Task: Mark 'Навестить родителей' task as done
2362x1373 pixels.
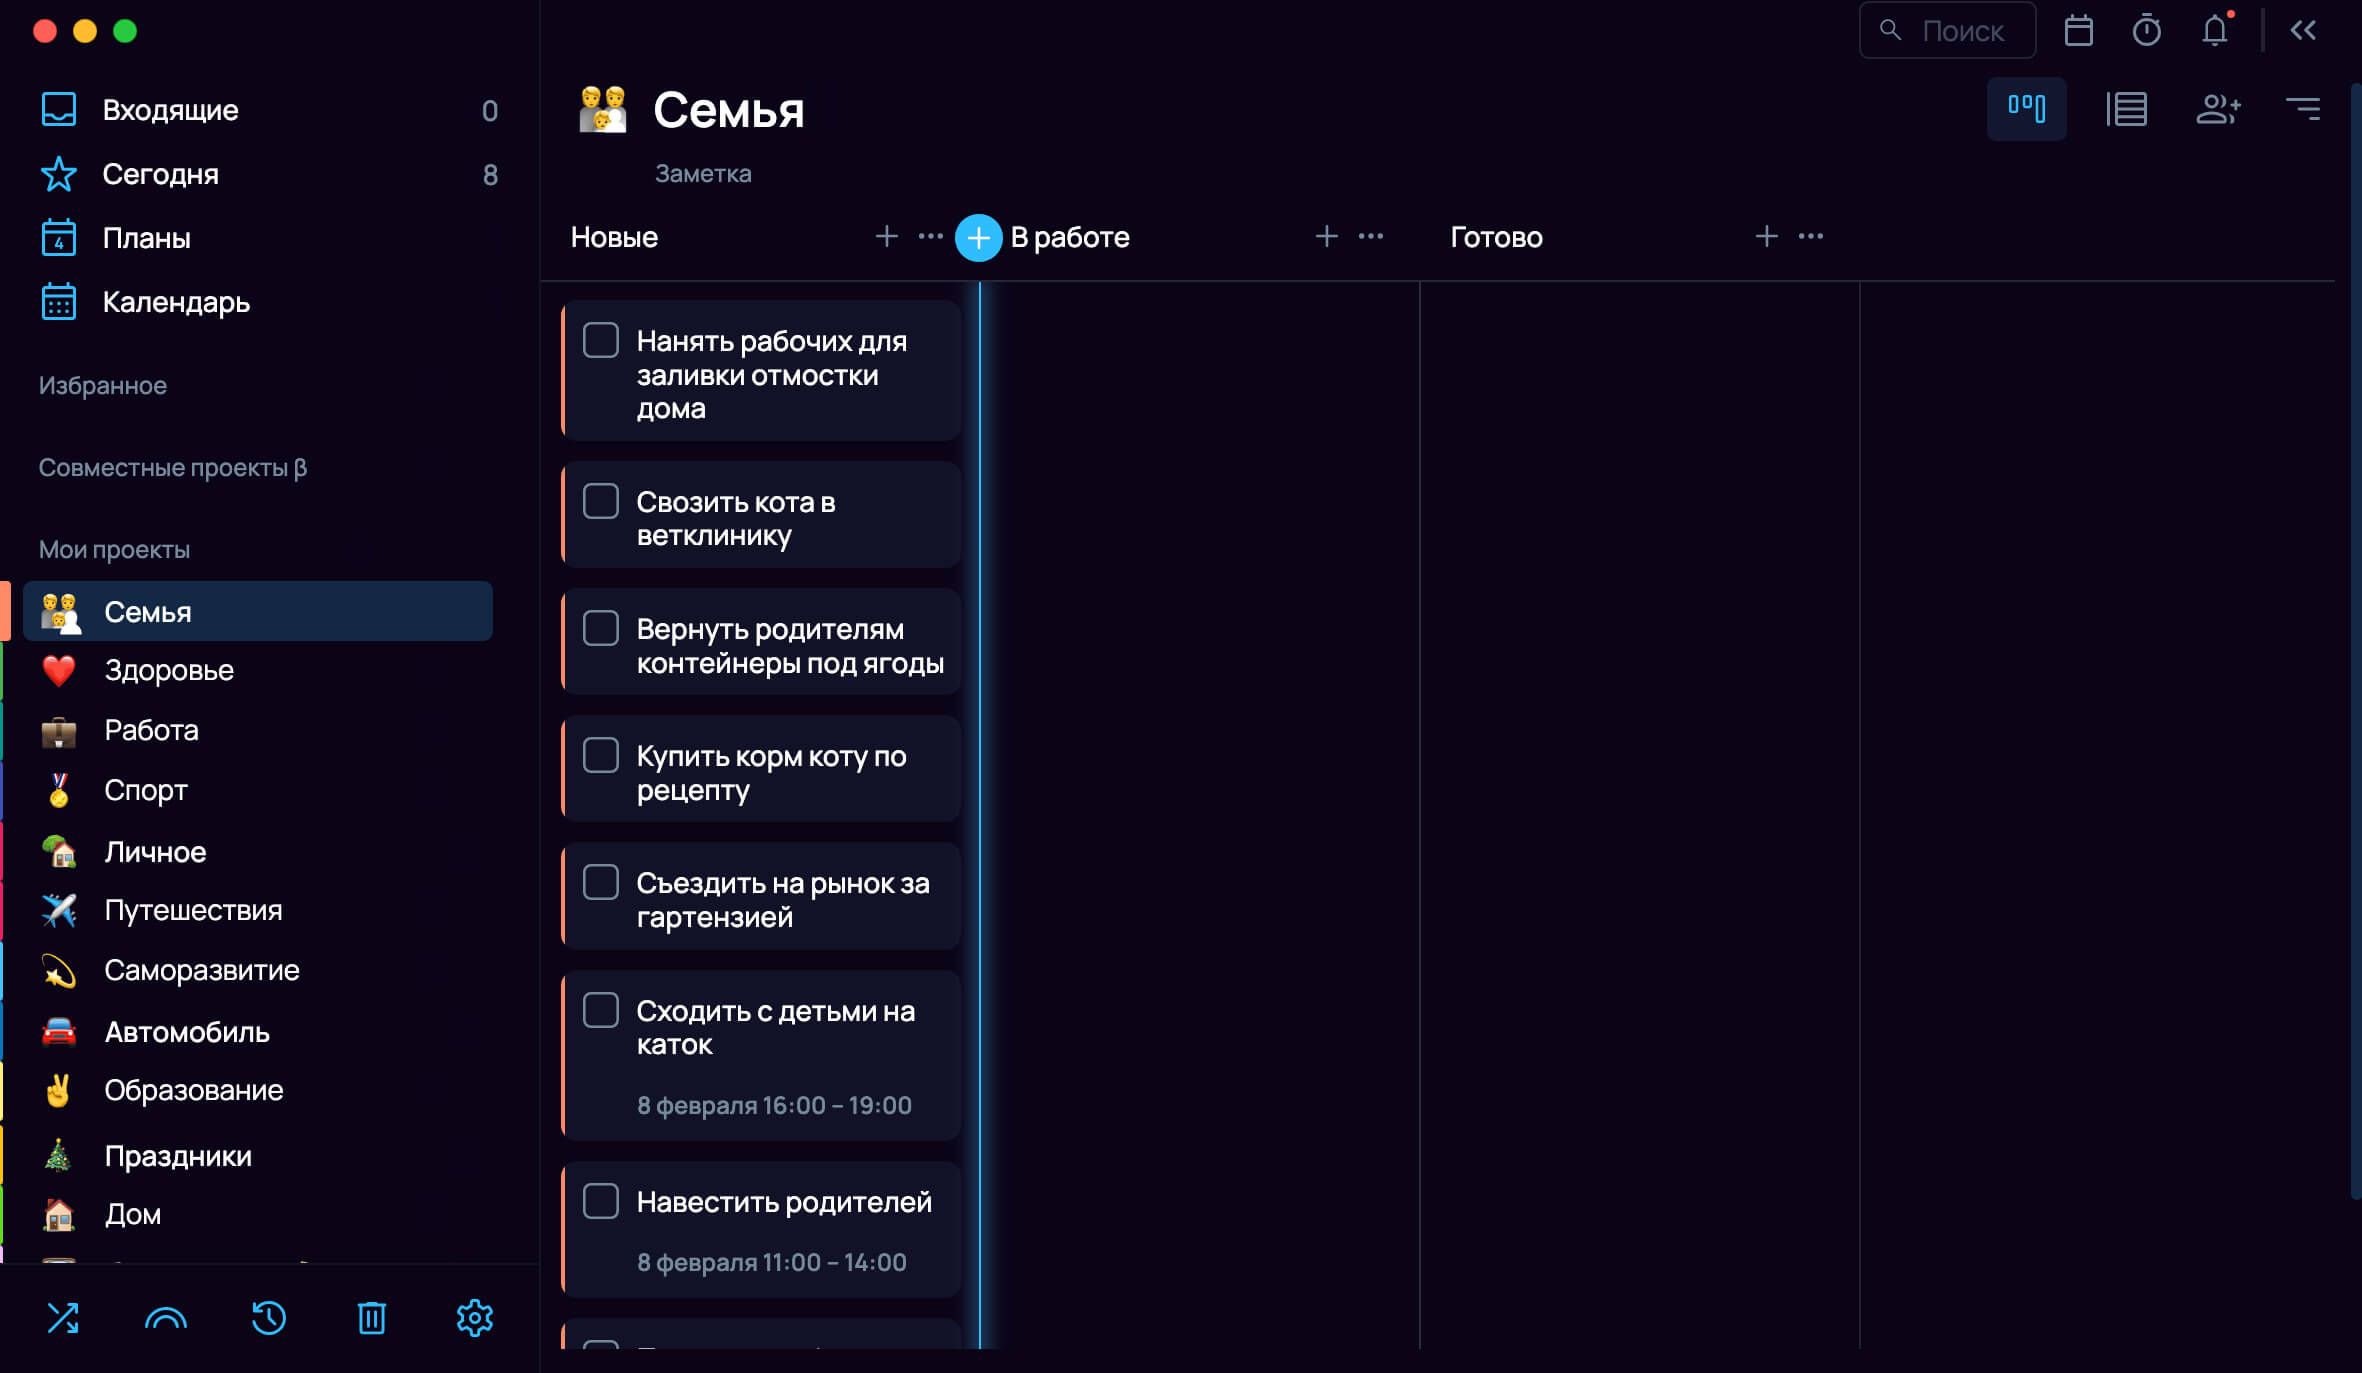Action: (601, 1201)
